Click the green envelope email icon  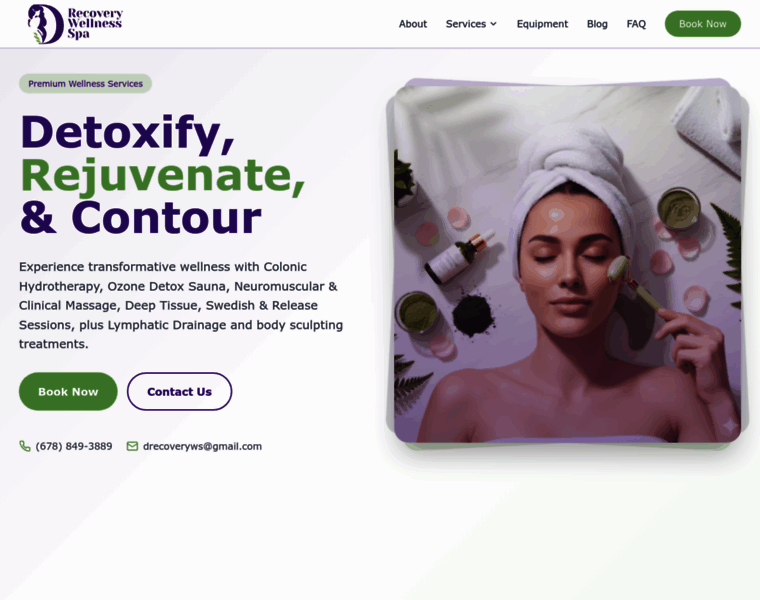click(132, 446)
